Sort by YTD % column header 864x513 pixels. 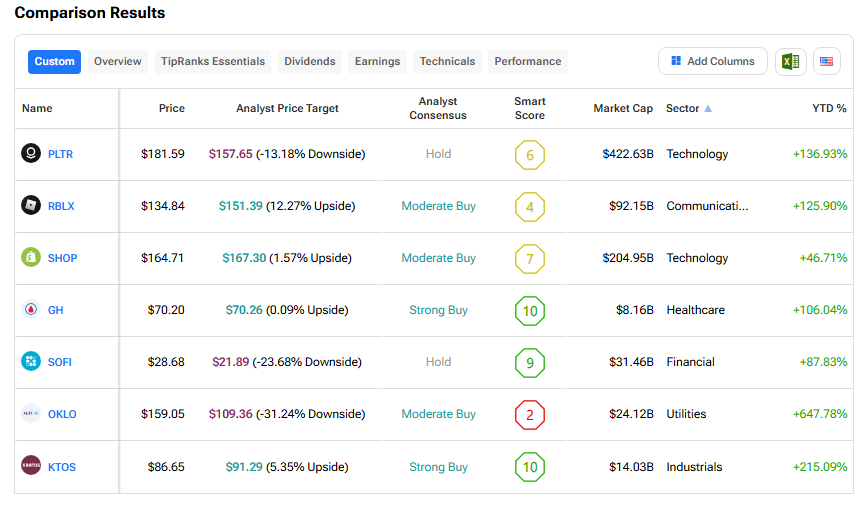829,108
